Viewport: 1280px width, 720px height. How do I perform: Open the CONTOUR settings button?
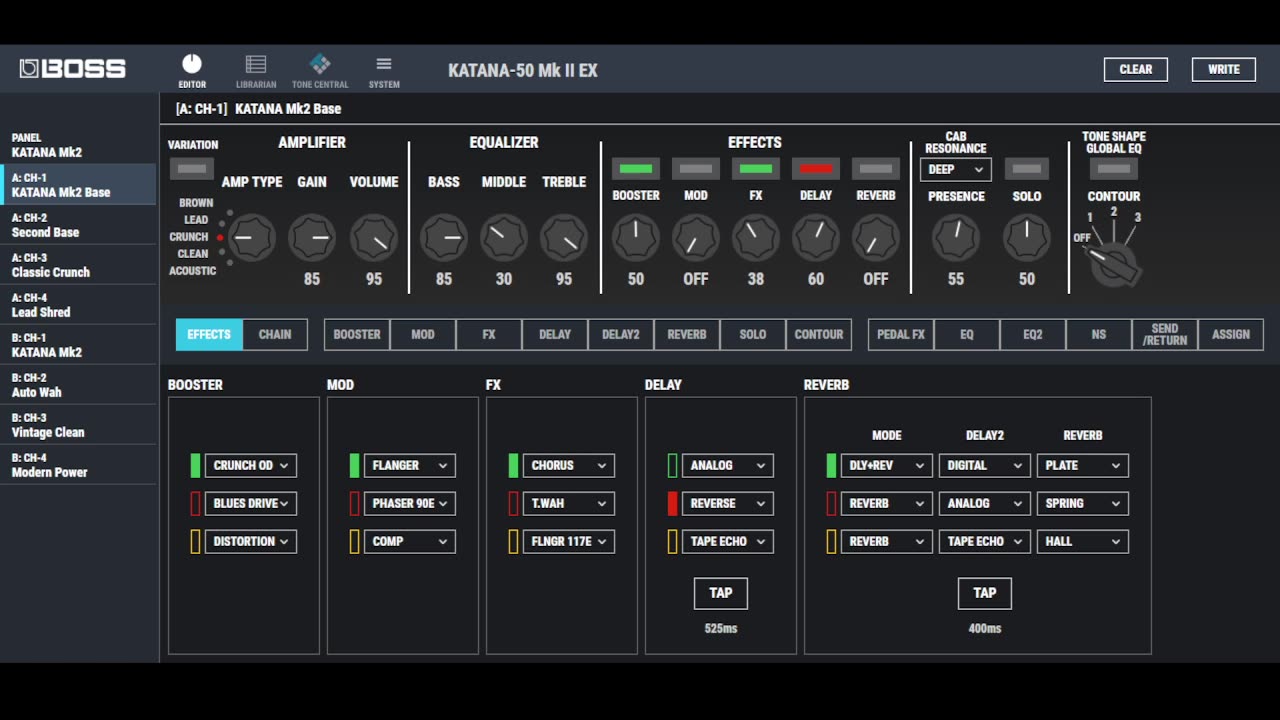tap(819, 334)
